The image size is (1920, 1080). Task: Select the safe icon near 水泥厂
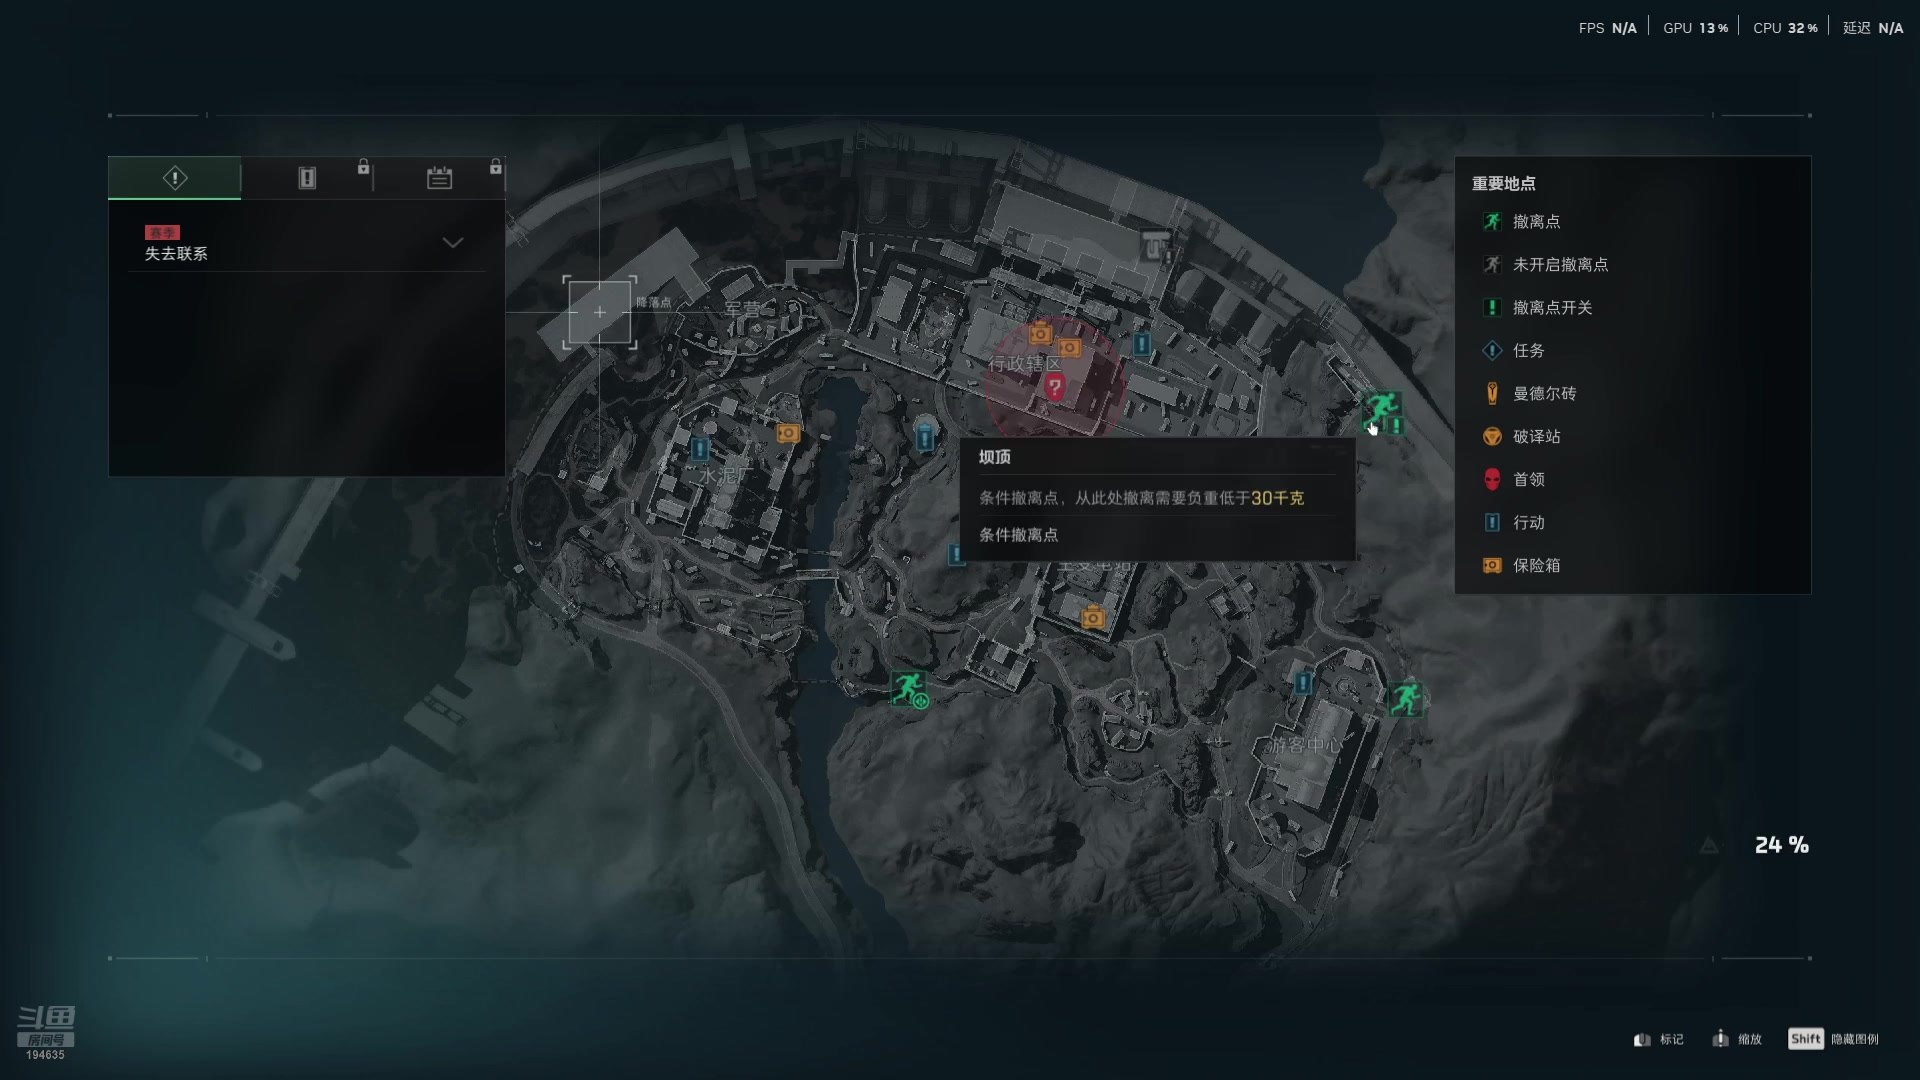click(x=788, y=433)
